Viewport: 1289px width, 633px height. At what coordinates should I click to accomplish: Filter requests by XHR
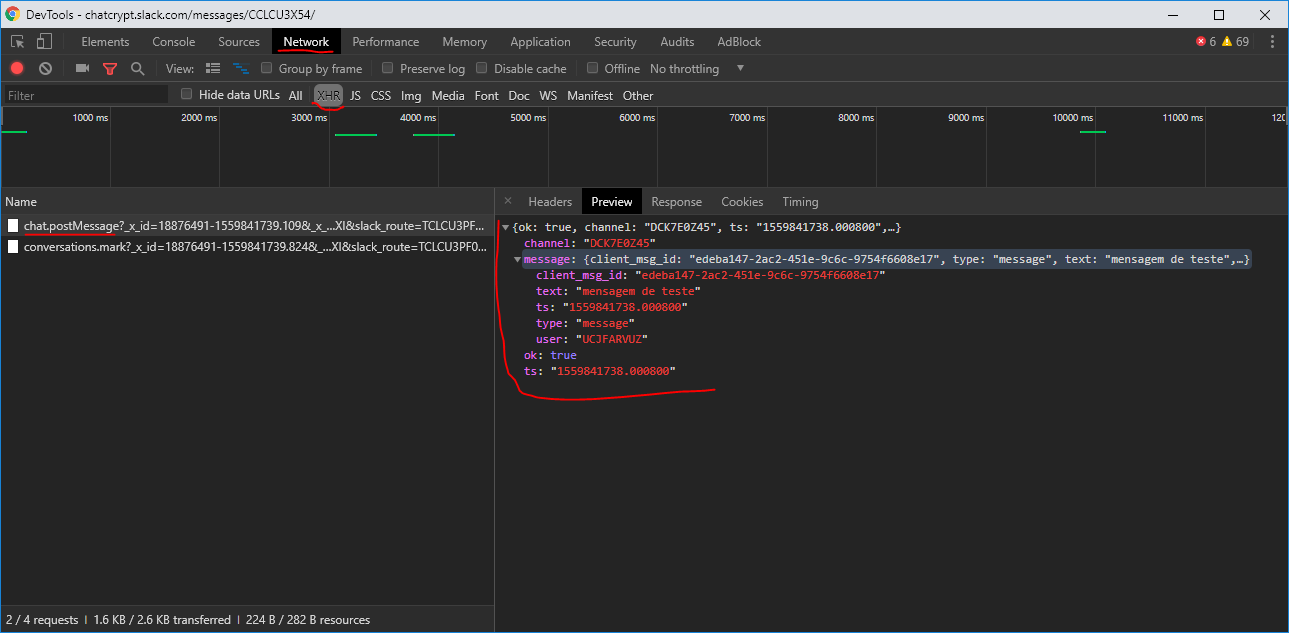point(329,96)
